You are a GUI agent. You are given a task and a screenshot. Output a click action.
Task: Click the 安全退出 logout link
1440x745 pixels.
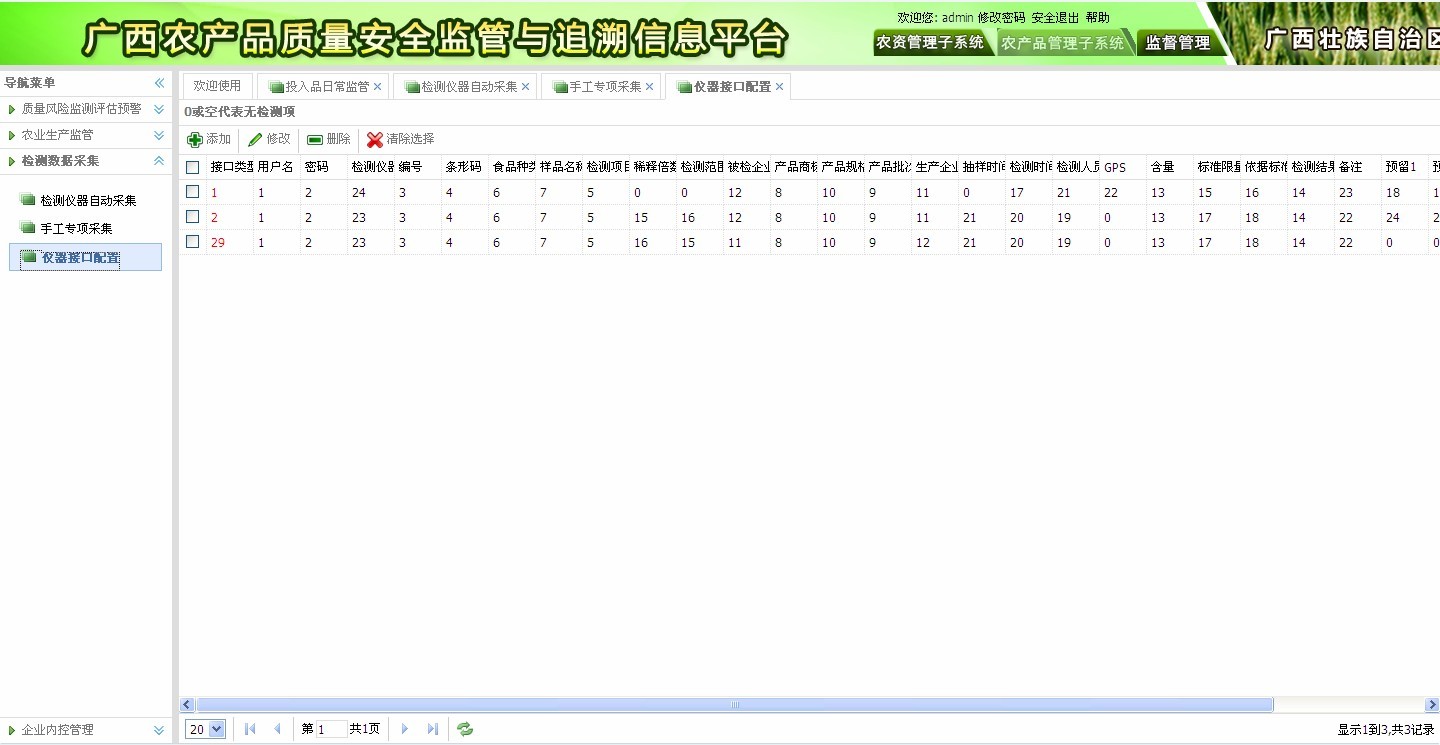point(1055,18)
